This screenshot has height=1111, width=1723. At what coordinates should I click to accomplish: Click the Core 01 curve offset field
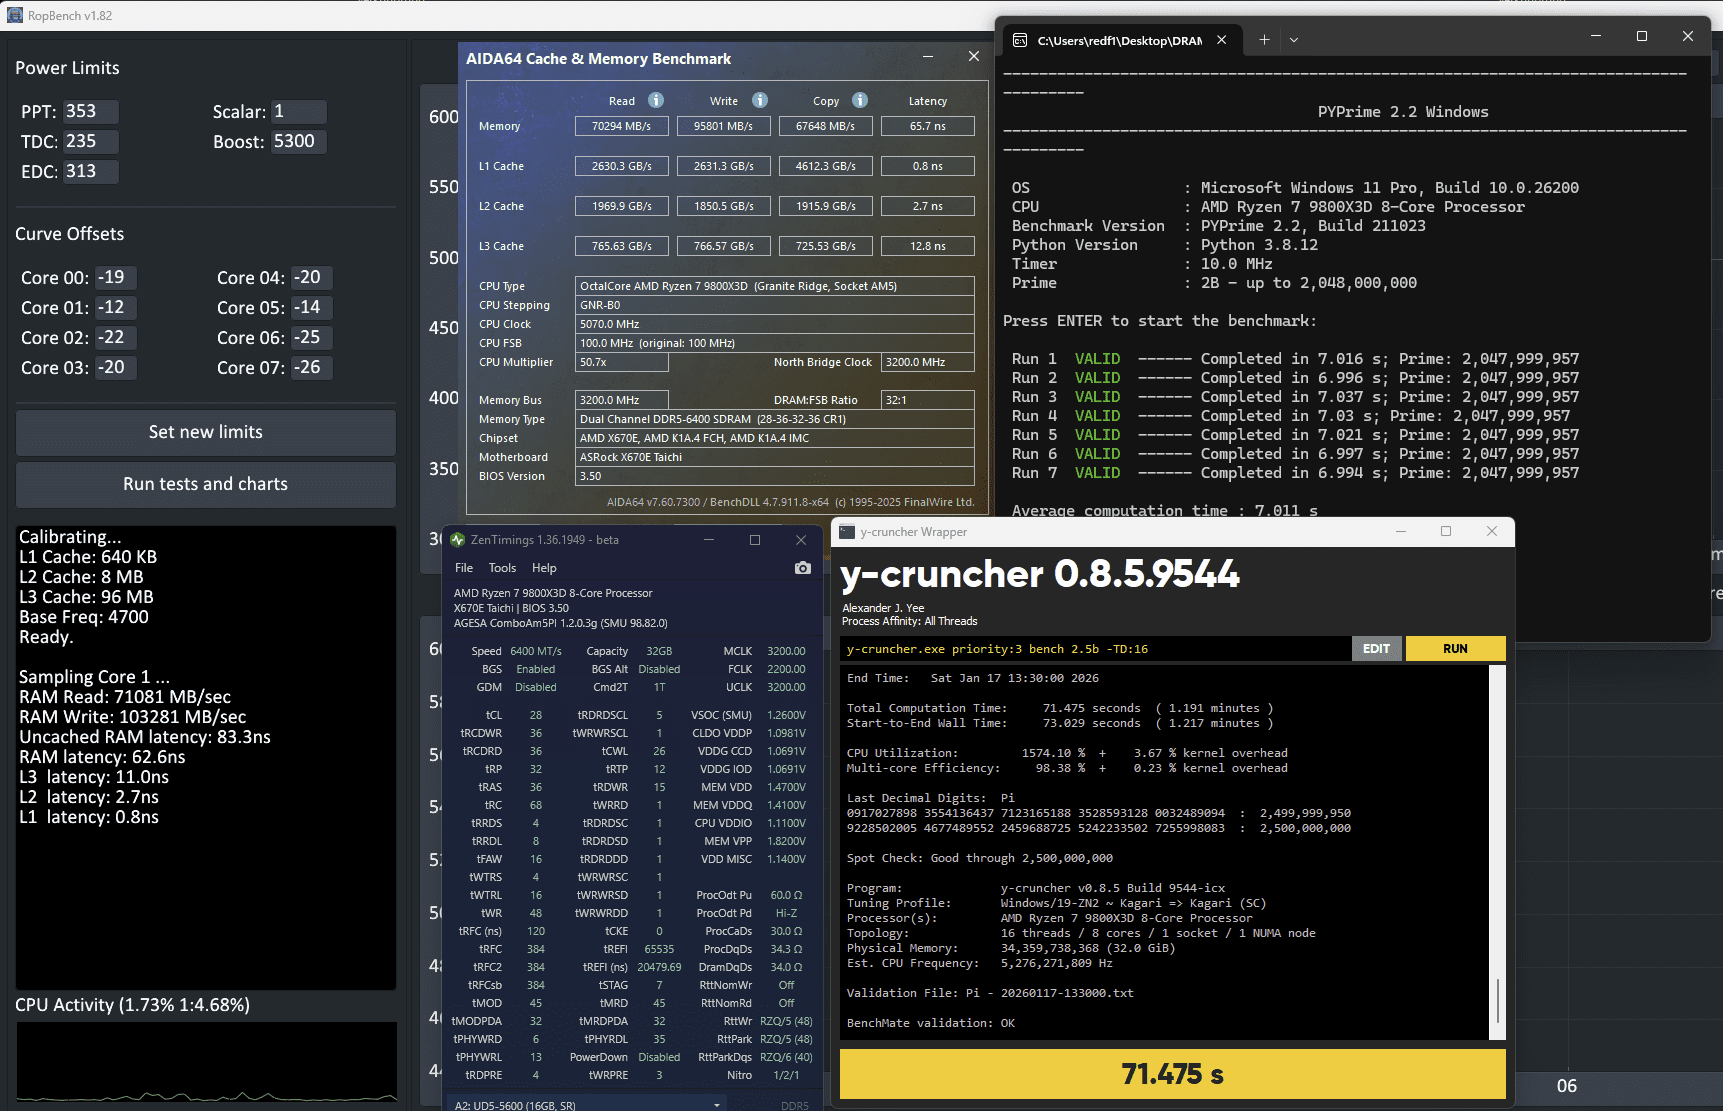click(x=115, y=307)
